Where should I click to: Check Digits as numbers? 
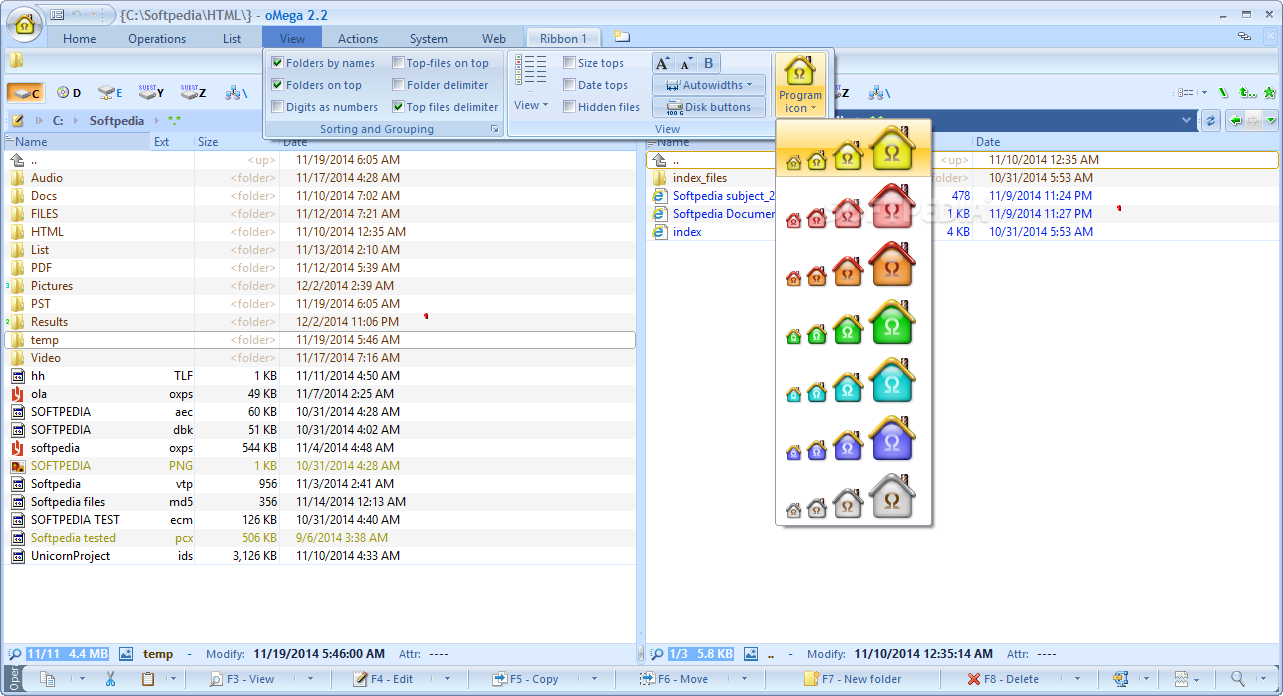pyautogui.click(x=278, y=107)
